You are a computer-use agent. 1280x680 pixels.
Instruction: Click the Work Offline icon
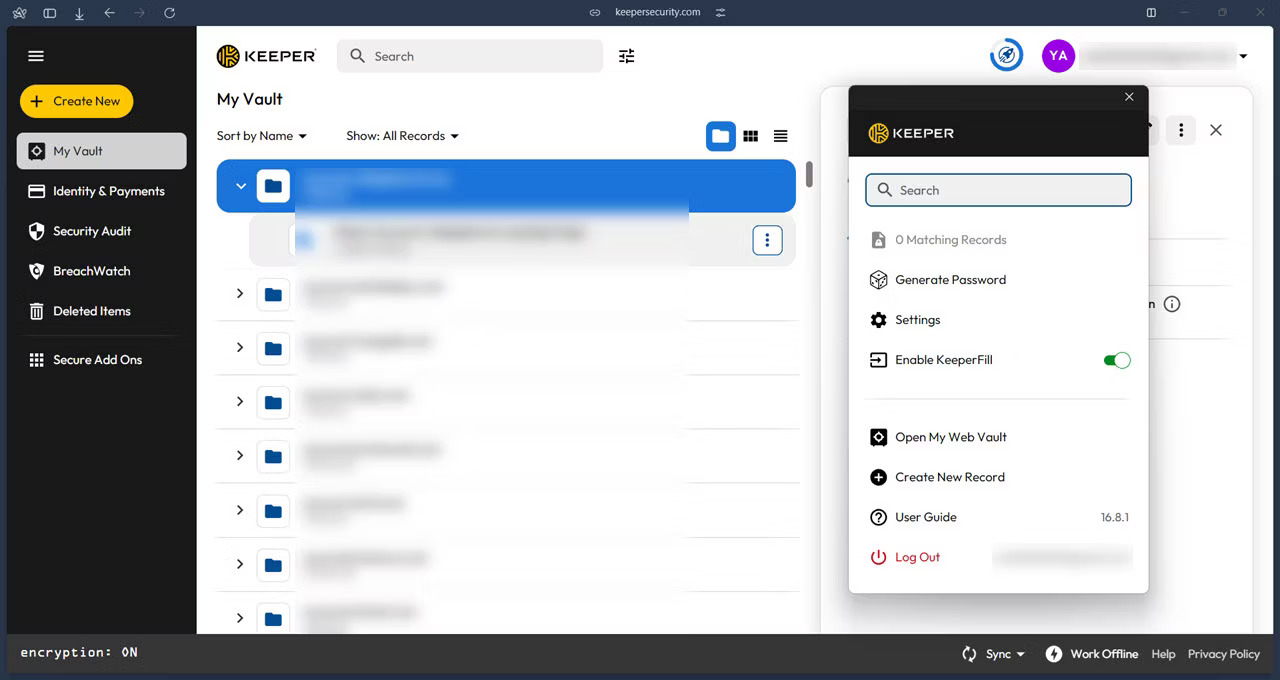click(x=1053, y=653)
